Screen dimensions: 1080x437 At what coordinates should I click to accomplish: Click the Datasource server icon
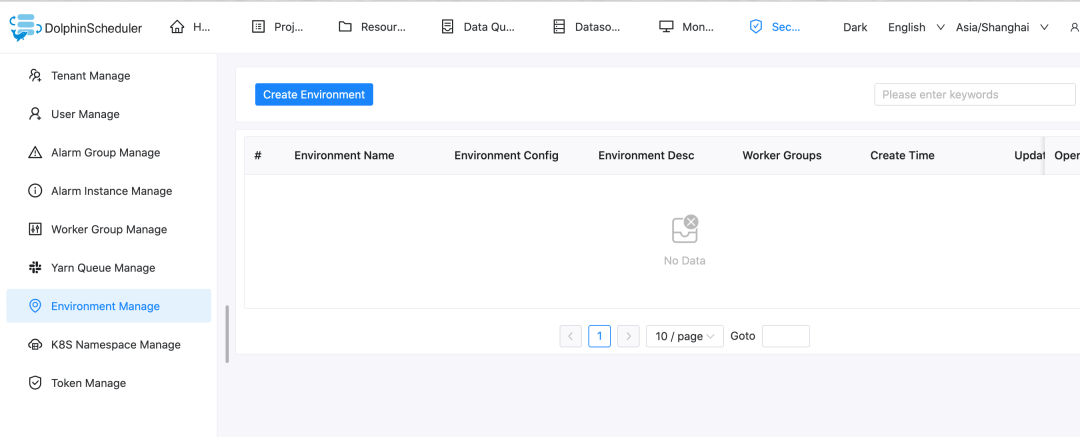(x=559, y=27)
